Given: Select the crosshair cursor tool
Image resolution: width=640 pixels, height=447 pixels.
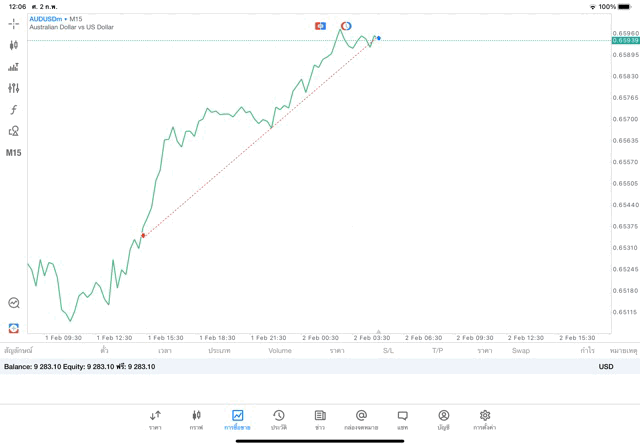Looking at the screenshot, I should pyautogui.click(x=13, y=23).
